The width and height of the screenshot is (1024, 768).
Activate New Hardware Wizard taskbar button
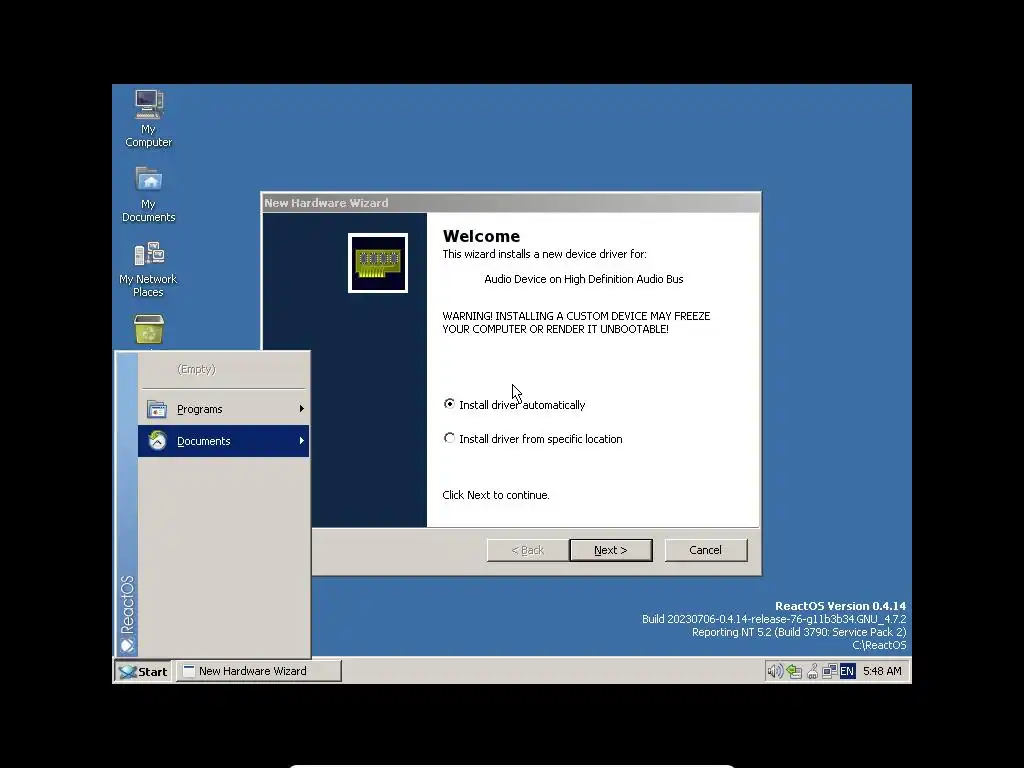pos(259,671)
